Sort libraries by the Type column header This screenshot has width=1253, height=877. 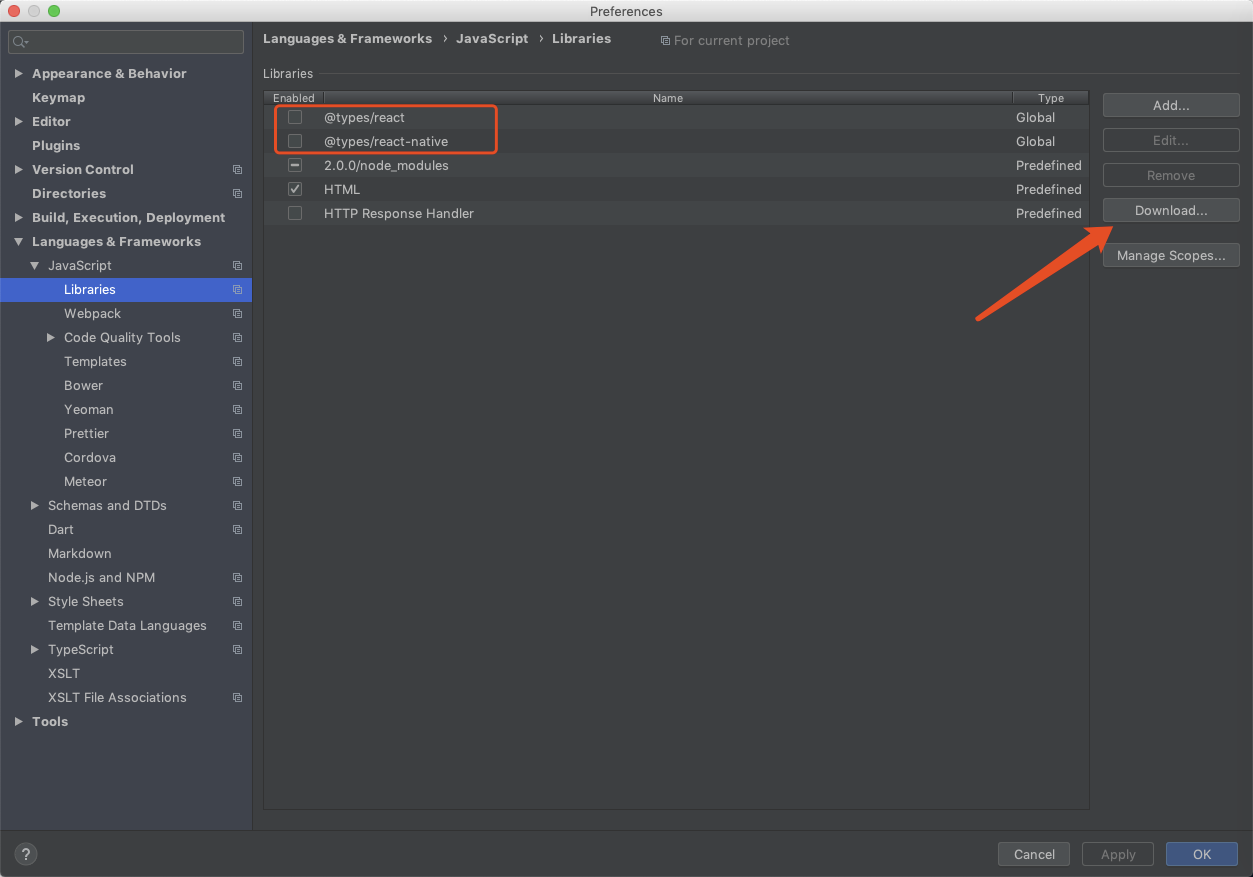(x=1051, y=98)
